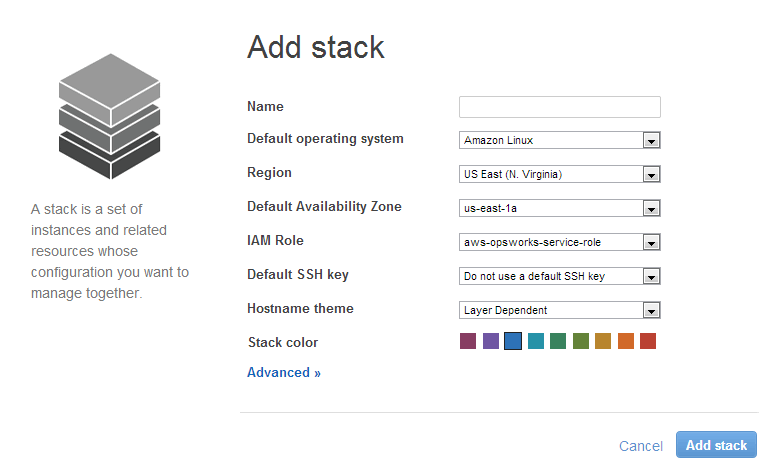
Task: Select the red stack color swatch
Action: pyautogui.click(x=648, y=341)
